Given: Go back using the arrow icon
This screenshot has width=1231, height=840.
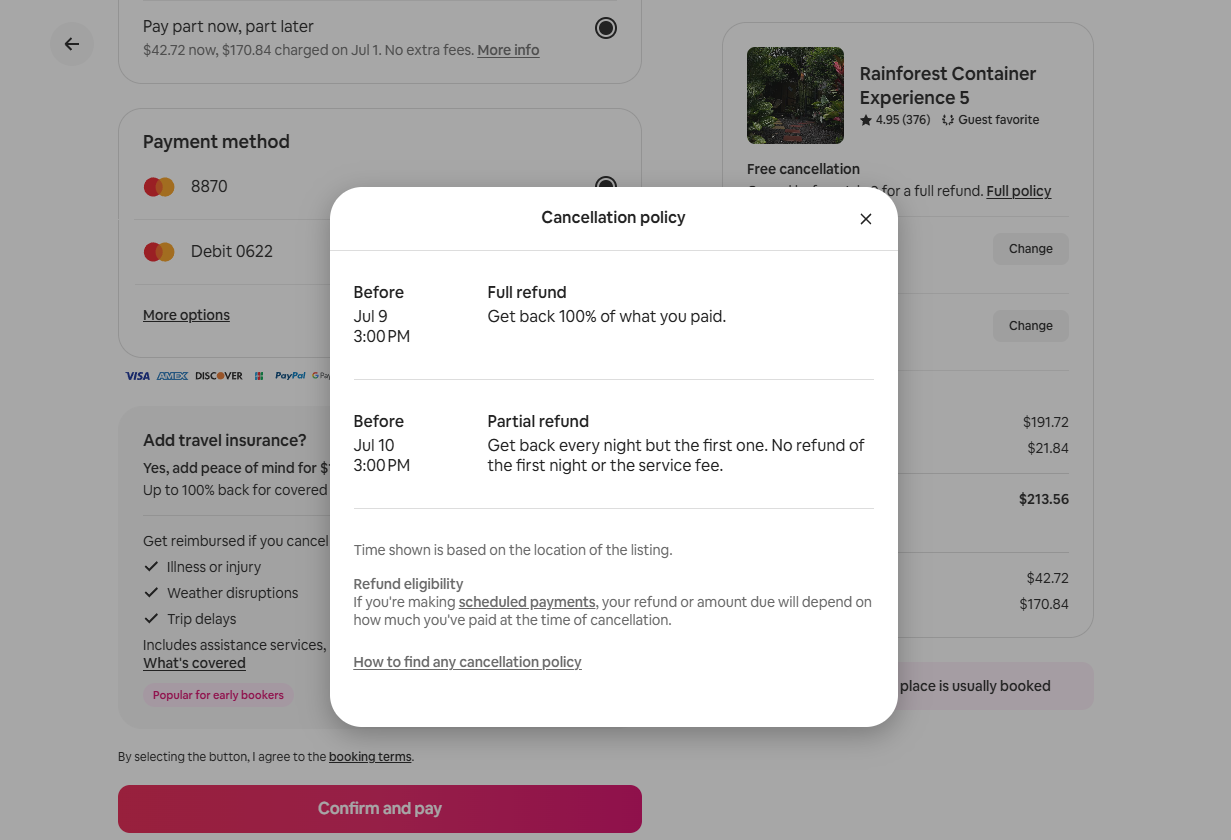Looking at the screenshot, I should pyautogui.click(x=72, y=44).
